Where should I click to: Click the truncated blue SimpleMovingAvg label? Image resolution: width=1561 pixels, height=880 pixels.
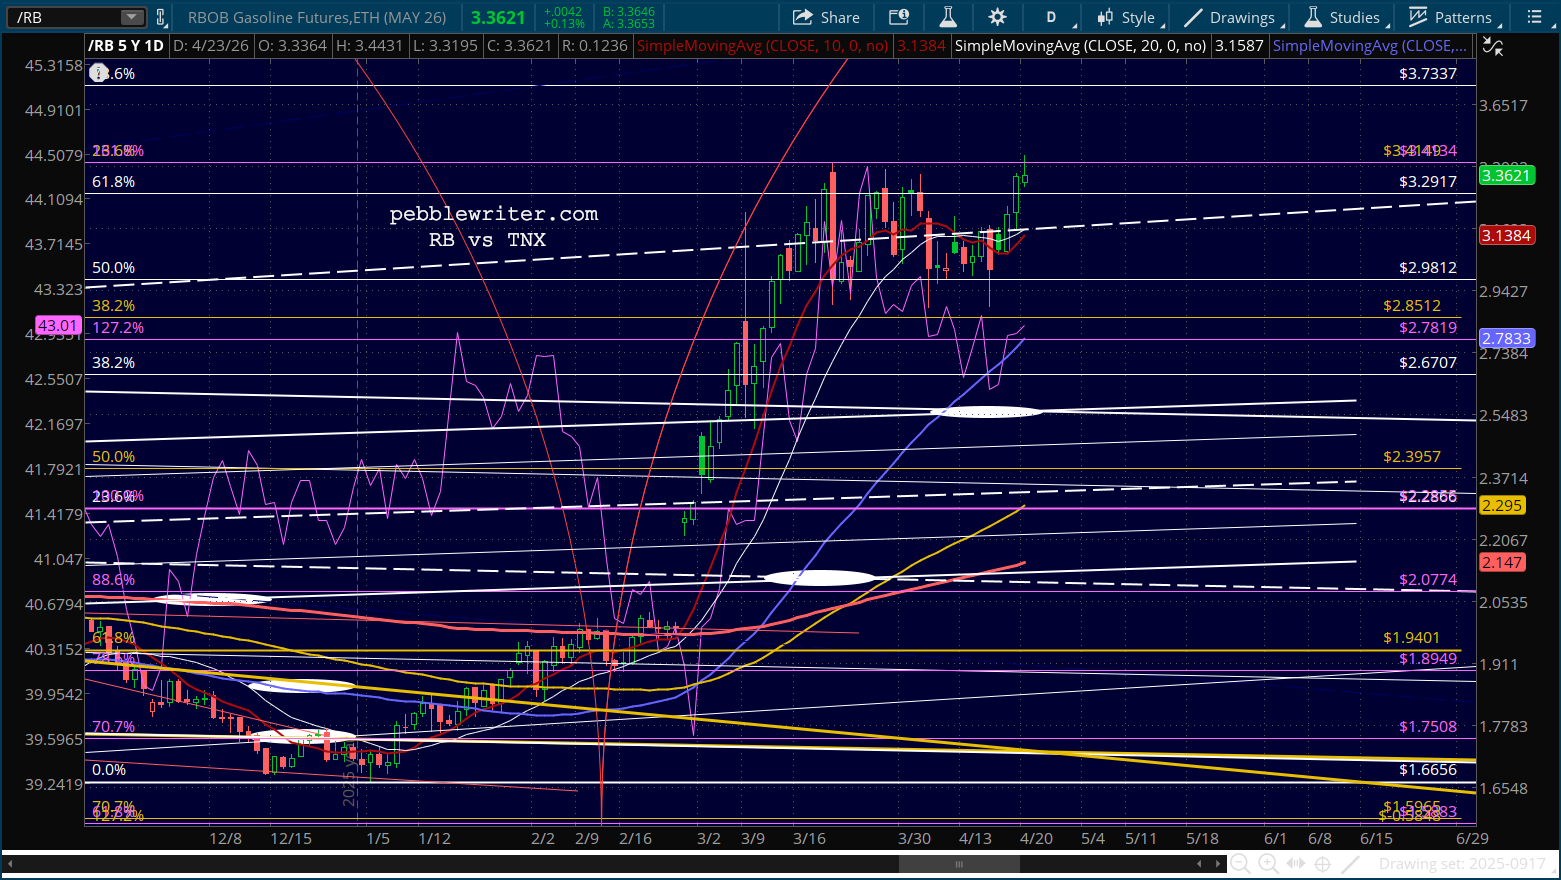coord(1370,46)
